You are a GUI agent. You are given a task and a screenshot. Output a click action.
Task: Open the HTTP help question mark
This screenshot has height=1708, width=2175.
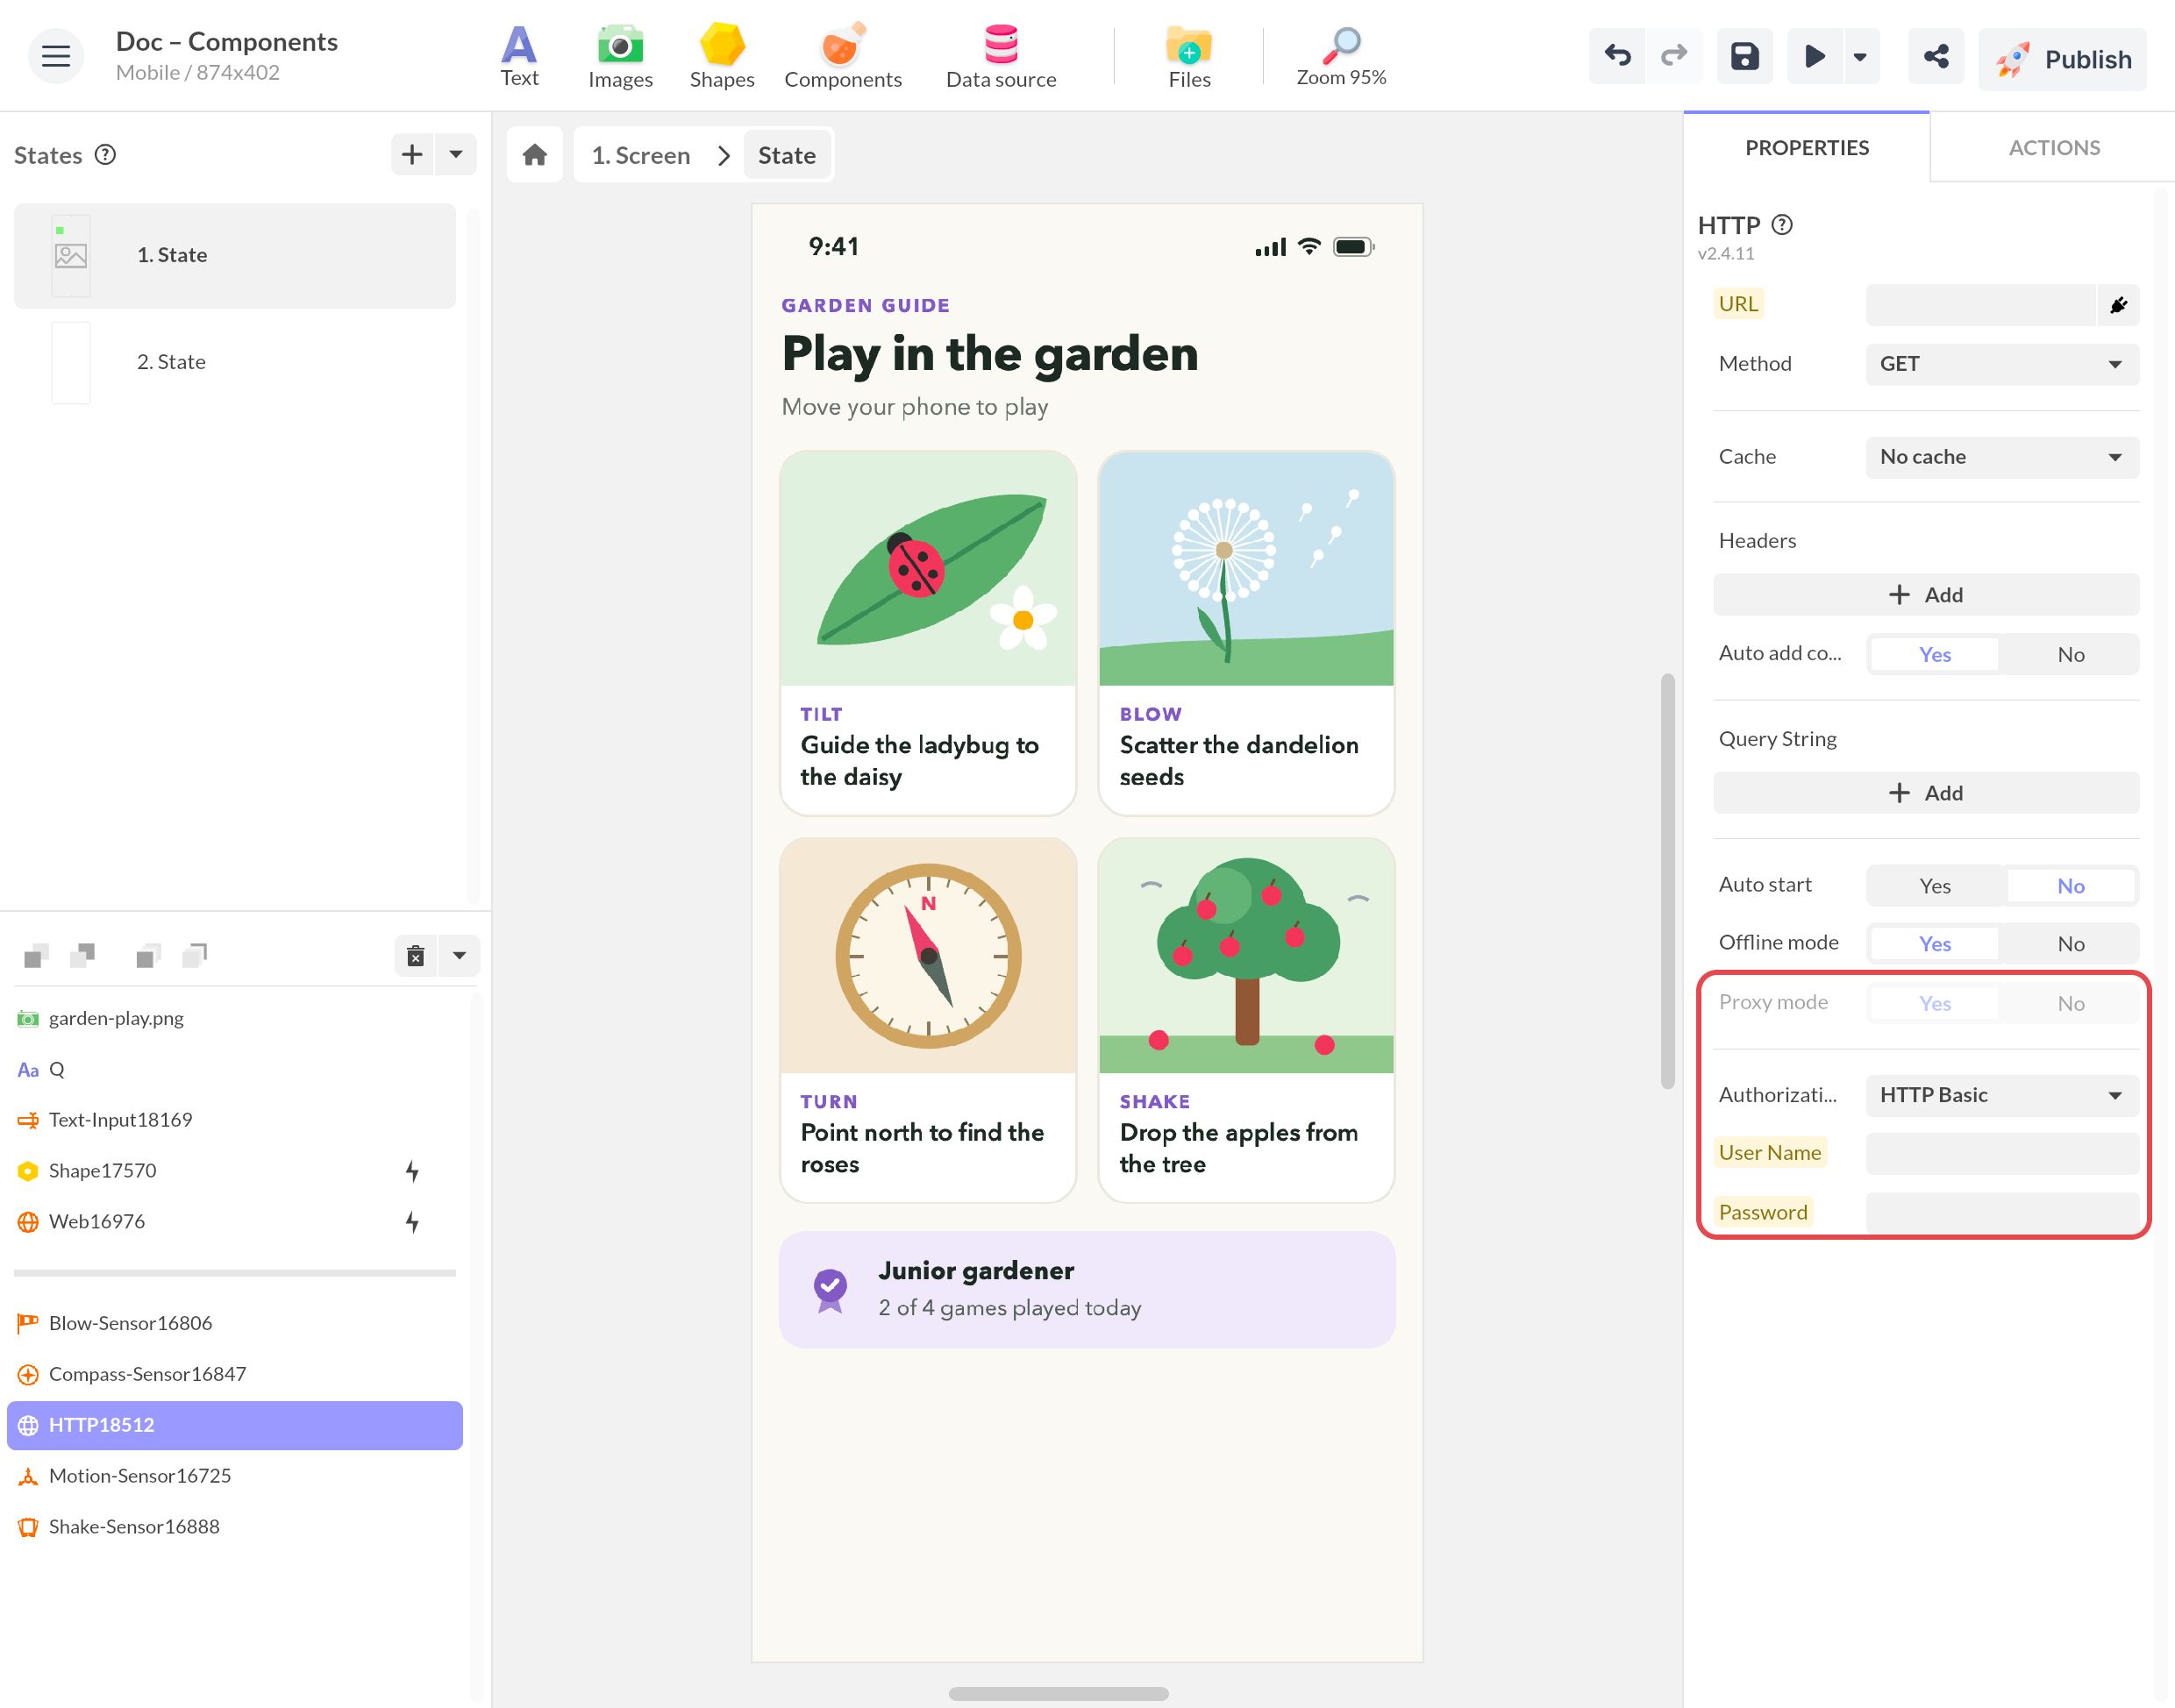tap(1782, 225)
